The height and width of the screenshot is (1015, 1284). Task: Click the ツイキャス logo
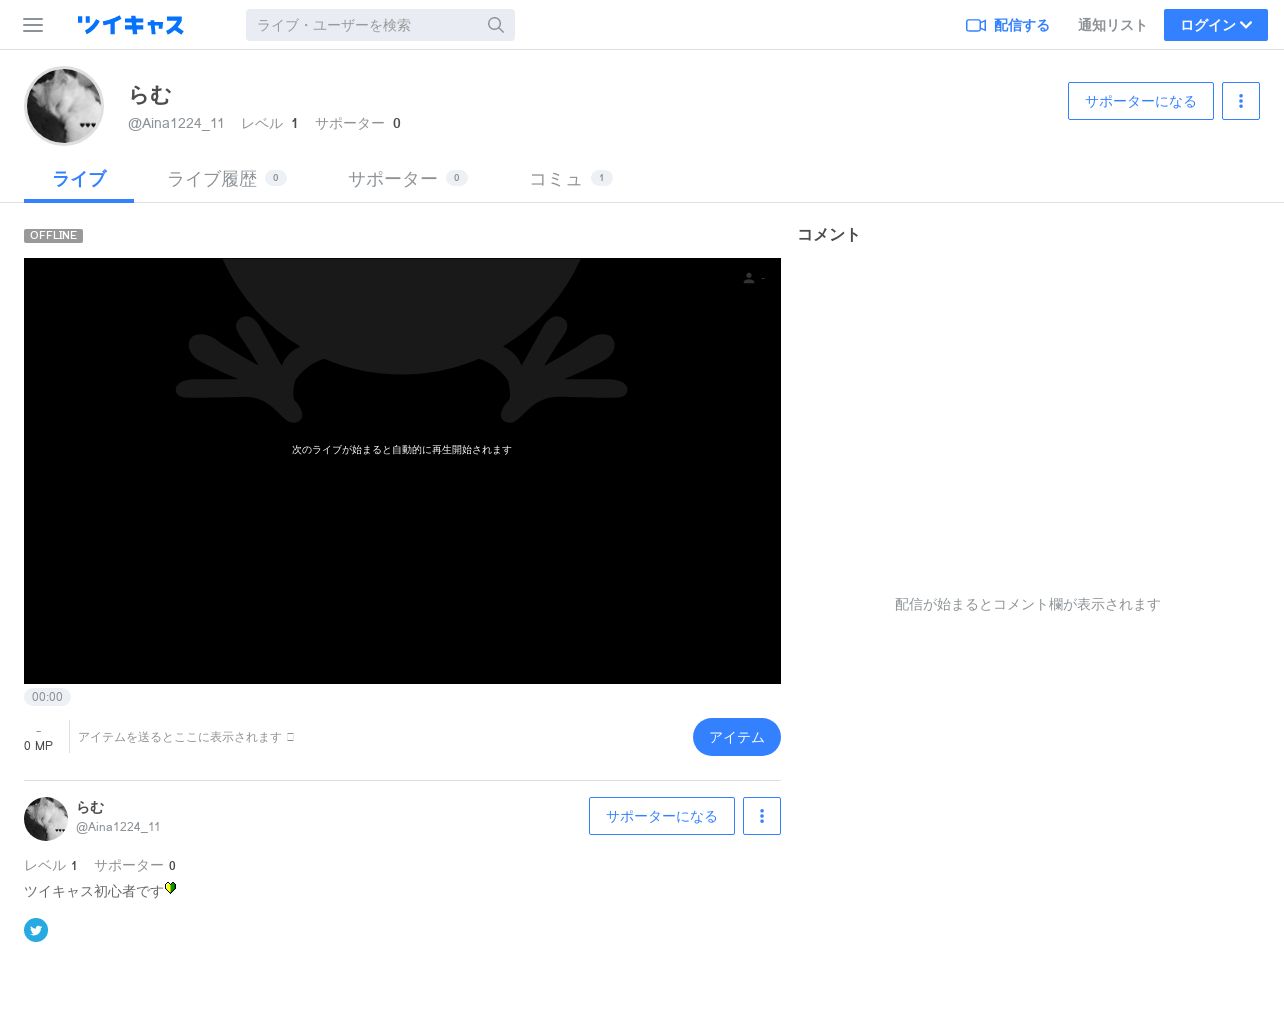[130, 25]
